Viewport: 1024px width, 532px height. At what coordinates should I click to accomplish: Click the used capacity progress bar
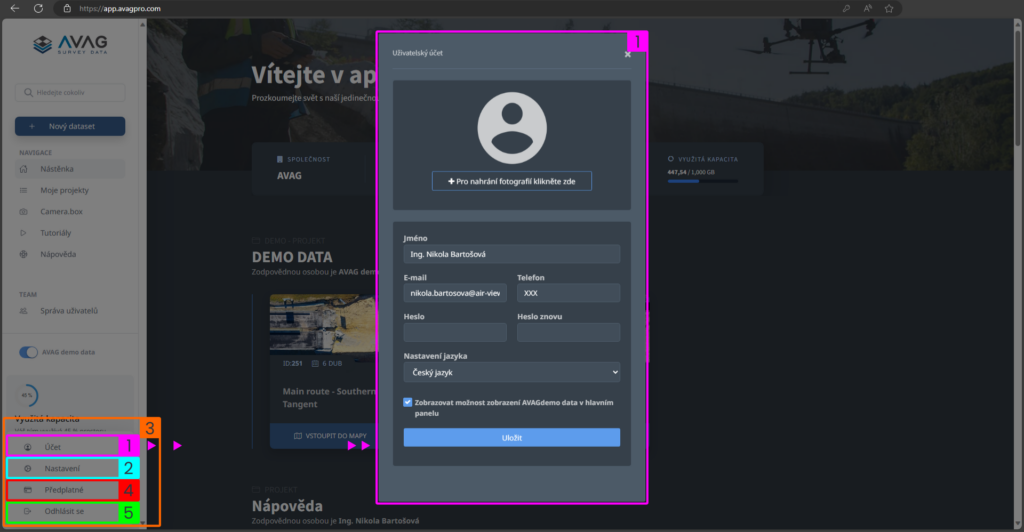point(703,181)
